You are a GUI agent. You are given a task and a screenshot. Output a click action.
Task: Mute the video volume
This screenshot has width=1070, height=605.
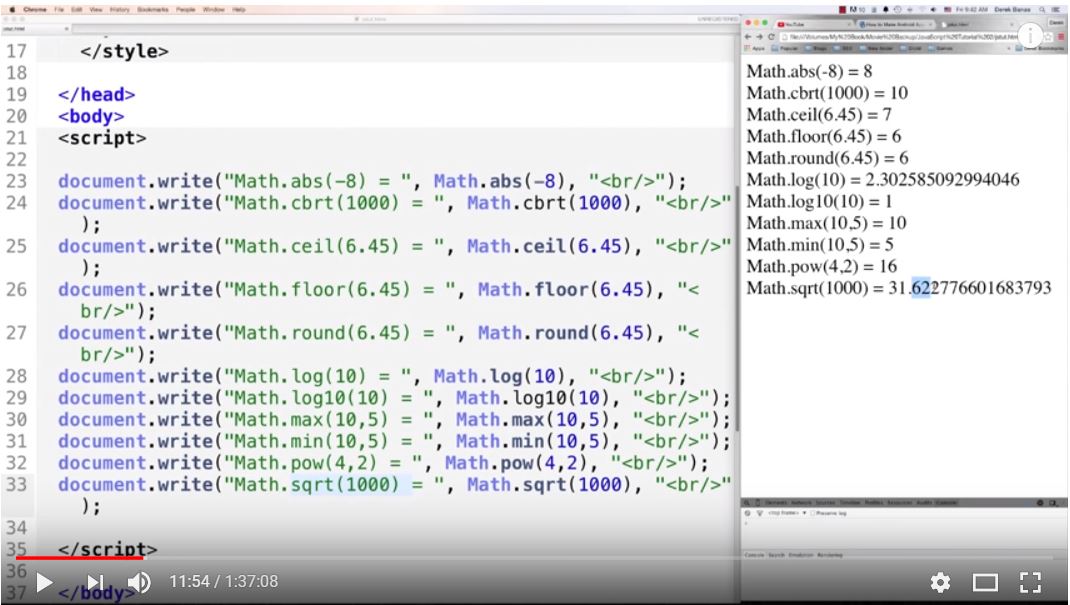point(139,582)
